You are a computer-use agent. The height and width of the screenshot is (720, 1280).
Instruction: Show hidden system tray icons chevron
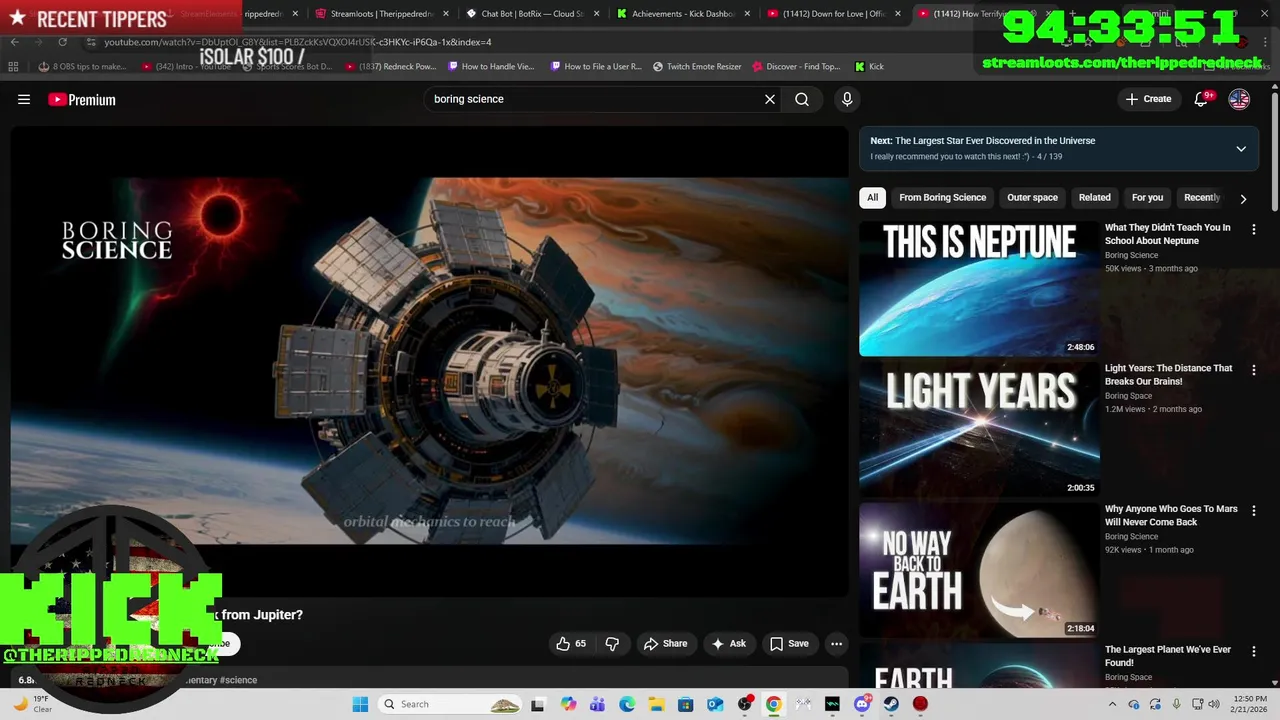1113,704
